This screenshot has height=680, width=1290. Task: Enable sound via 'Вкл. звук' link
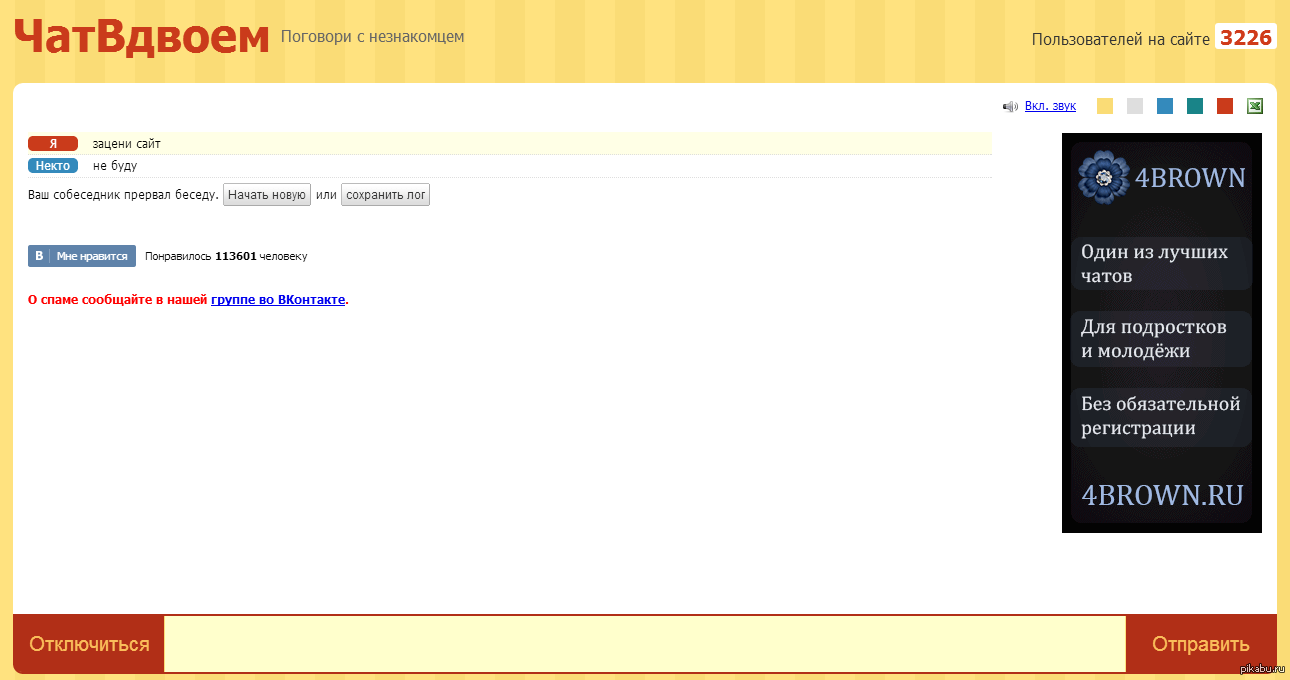pyautogui.click(x=1050, y=106)
